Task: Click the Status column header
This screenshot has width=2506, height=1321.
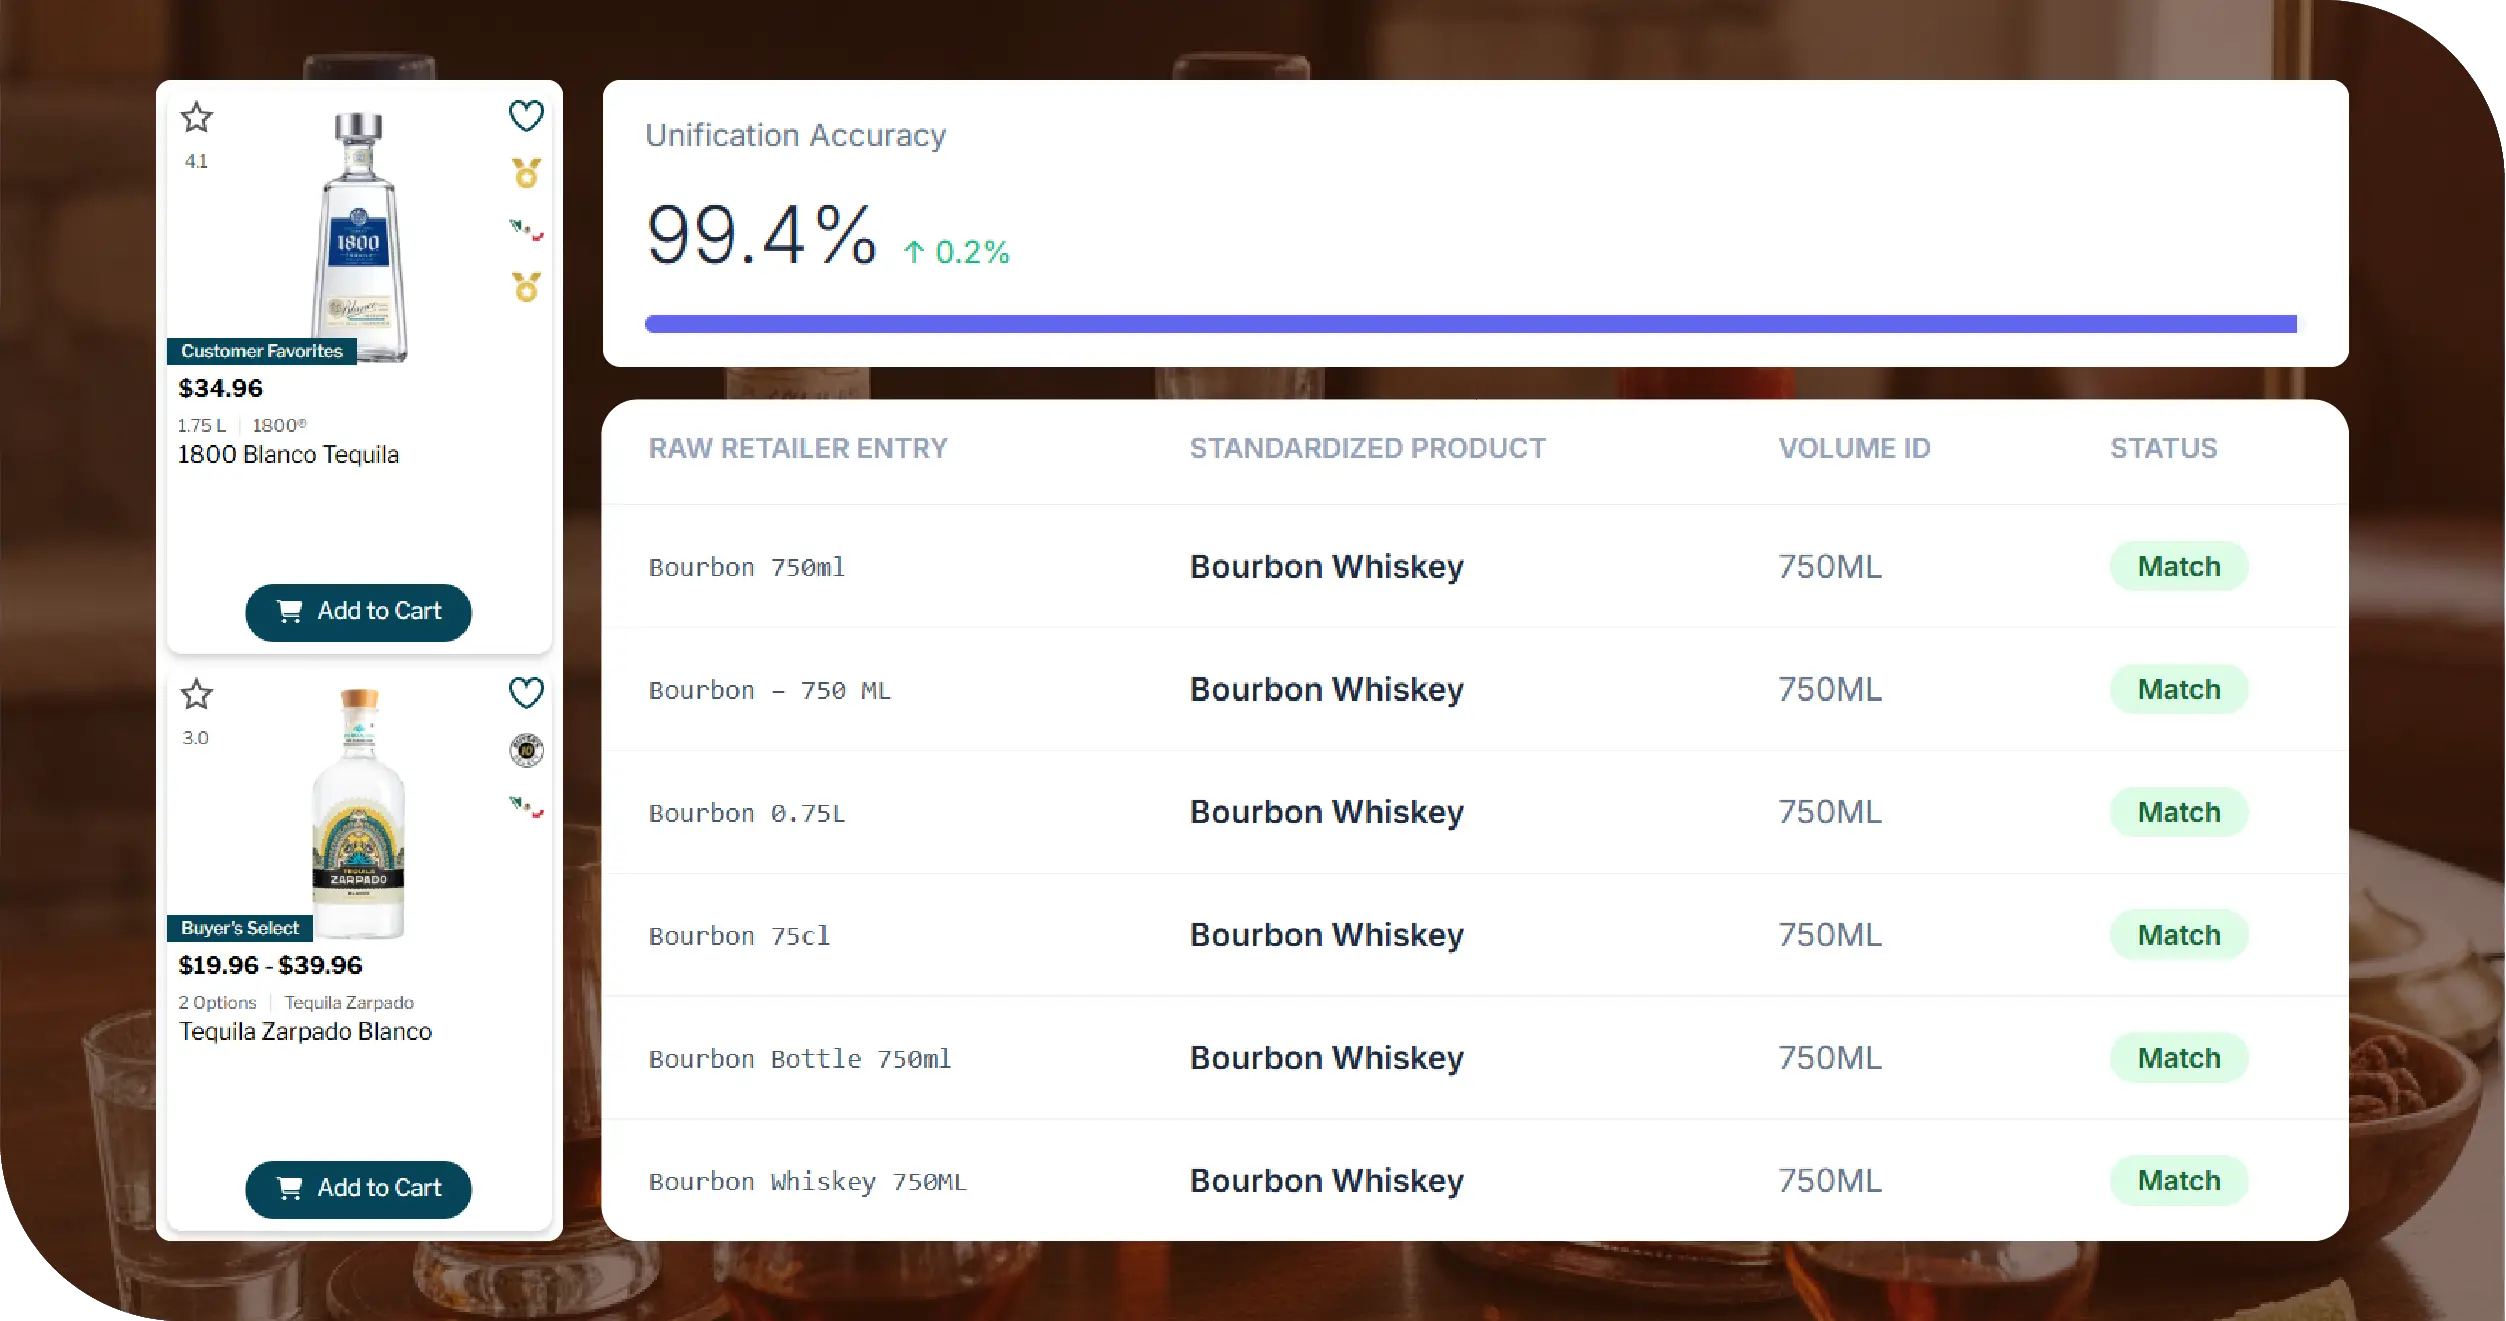Action: (2163, 449)
